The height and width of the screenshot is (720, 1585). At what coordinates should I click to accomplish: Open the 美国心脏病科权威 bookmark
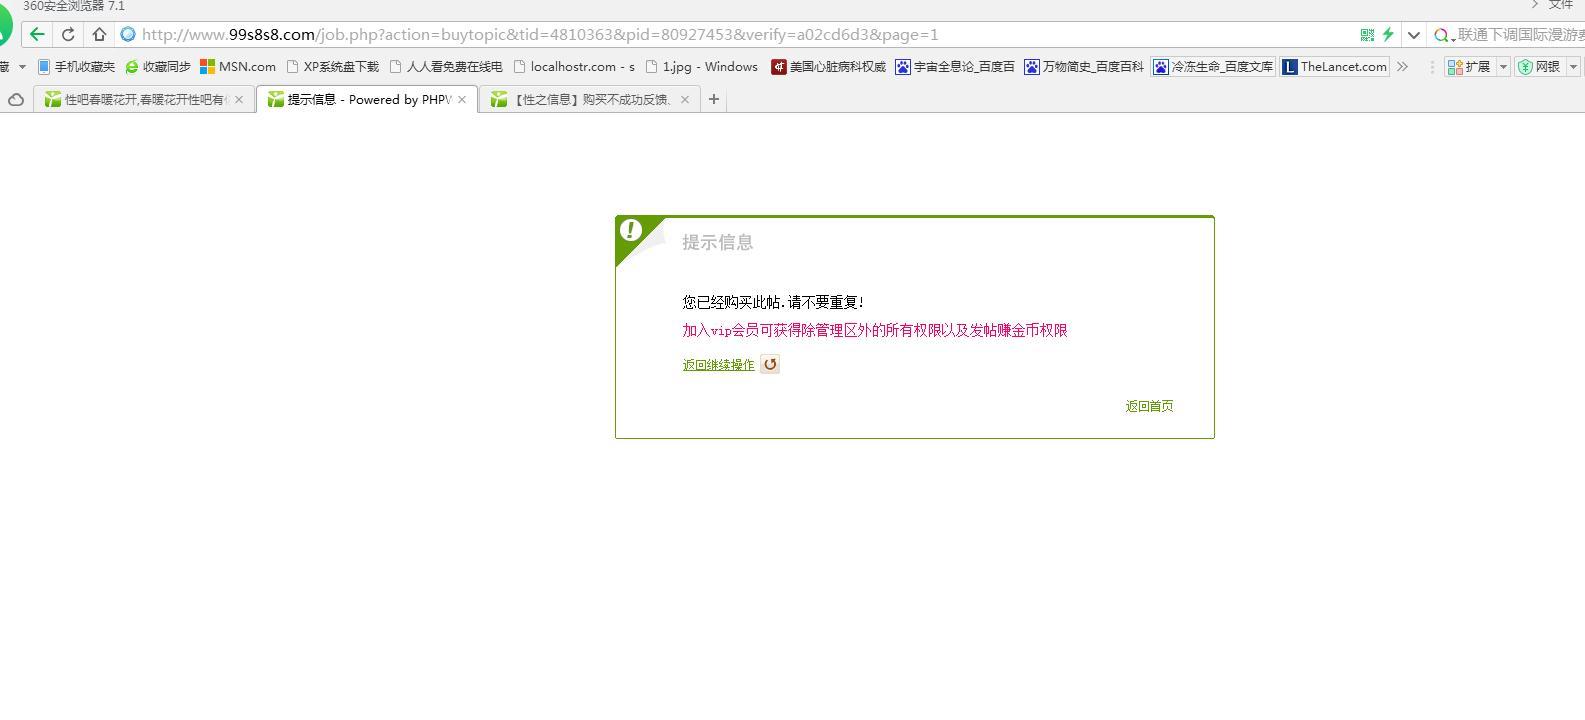pyautogui.click(x=828, y=67)
